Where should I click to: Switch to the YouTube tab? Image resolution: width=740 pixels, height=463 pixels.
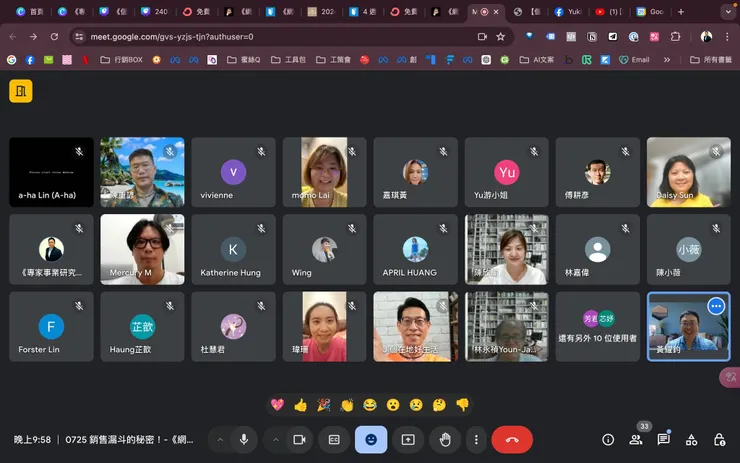tap(610, 12)
